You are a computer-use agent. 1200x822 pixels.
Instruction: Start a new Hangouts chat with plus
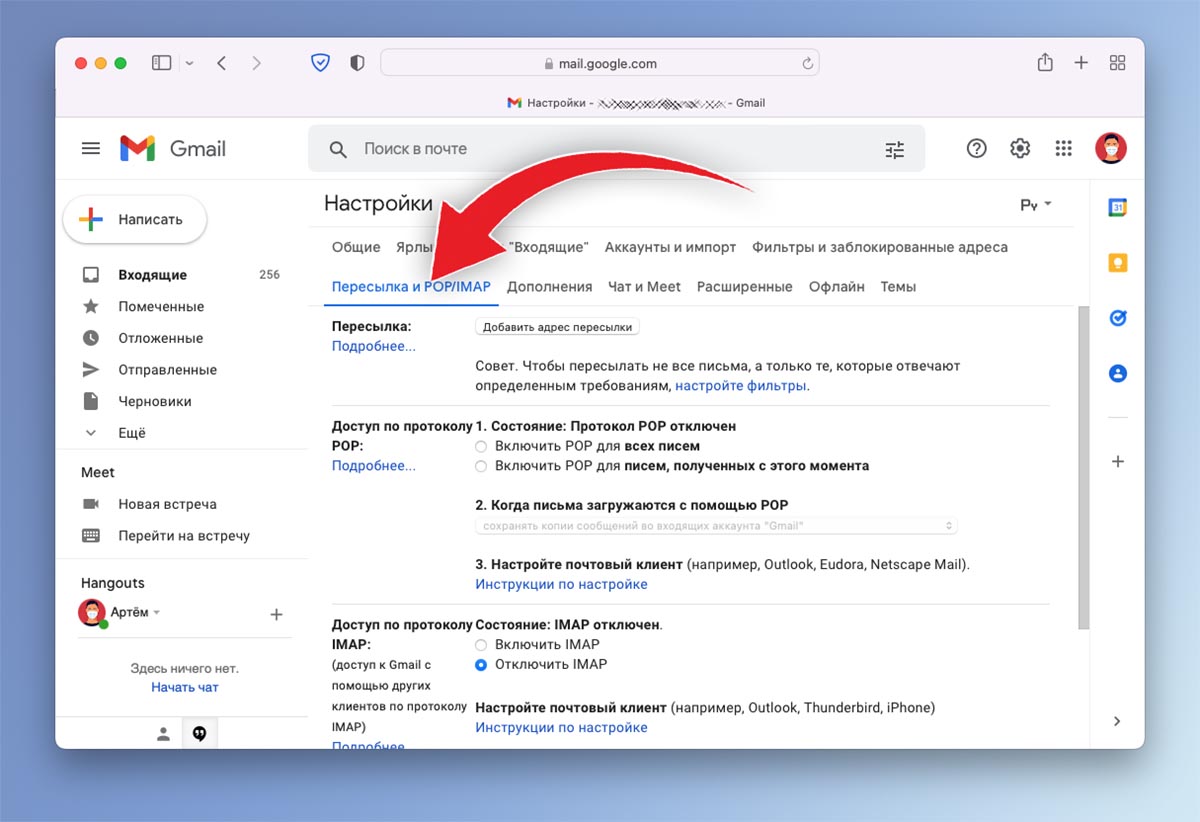[x=277, y=614]
